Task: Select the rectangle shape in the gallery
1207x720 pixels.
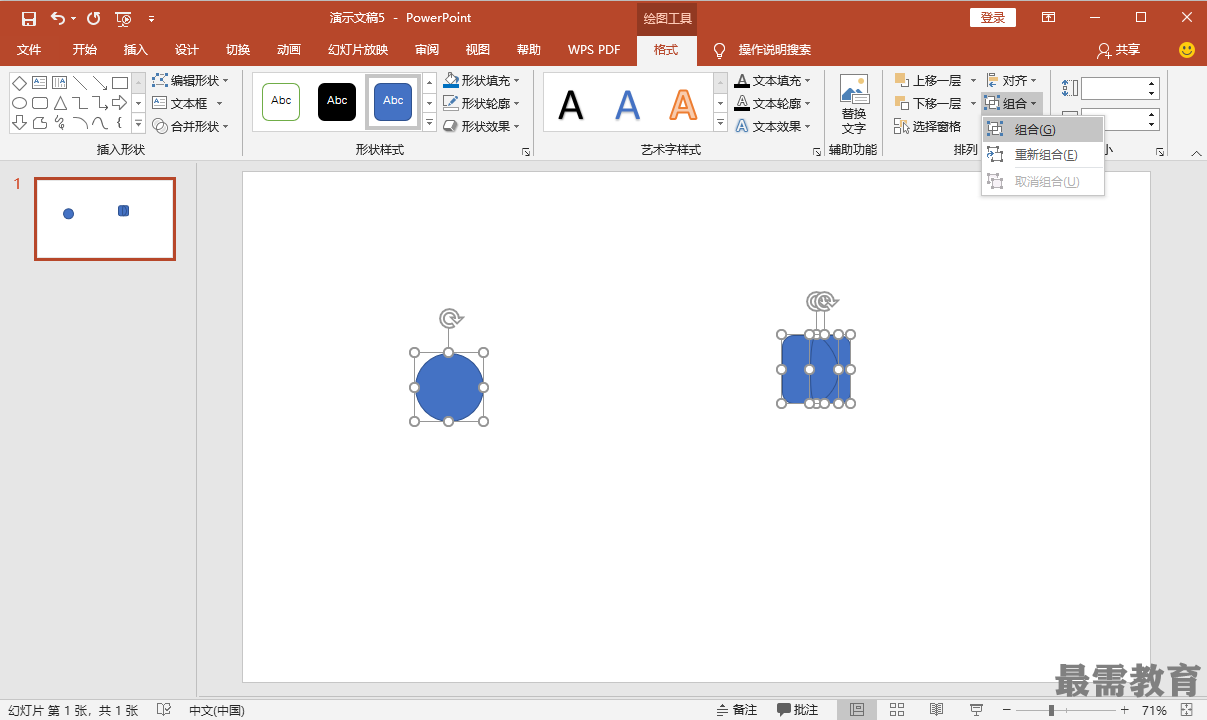Action: click(x=120, y=83)
